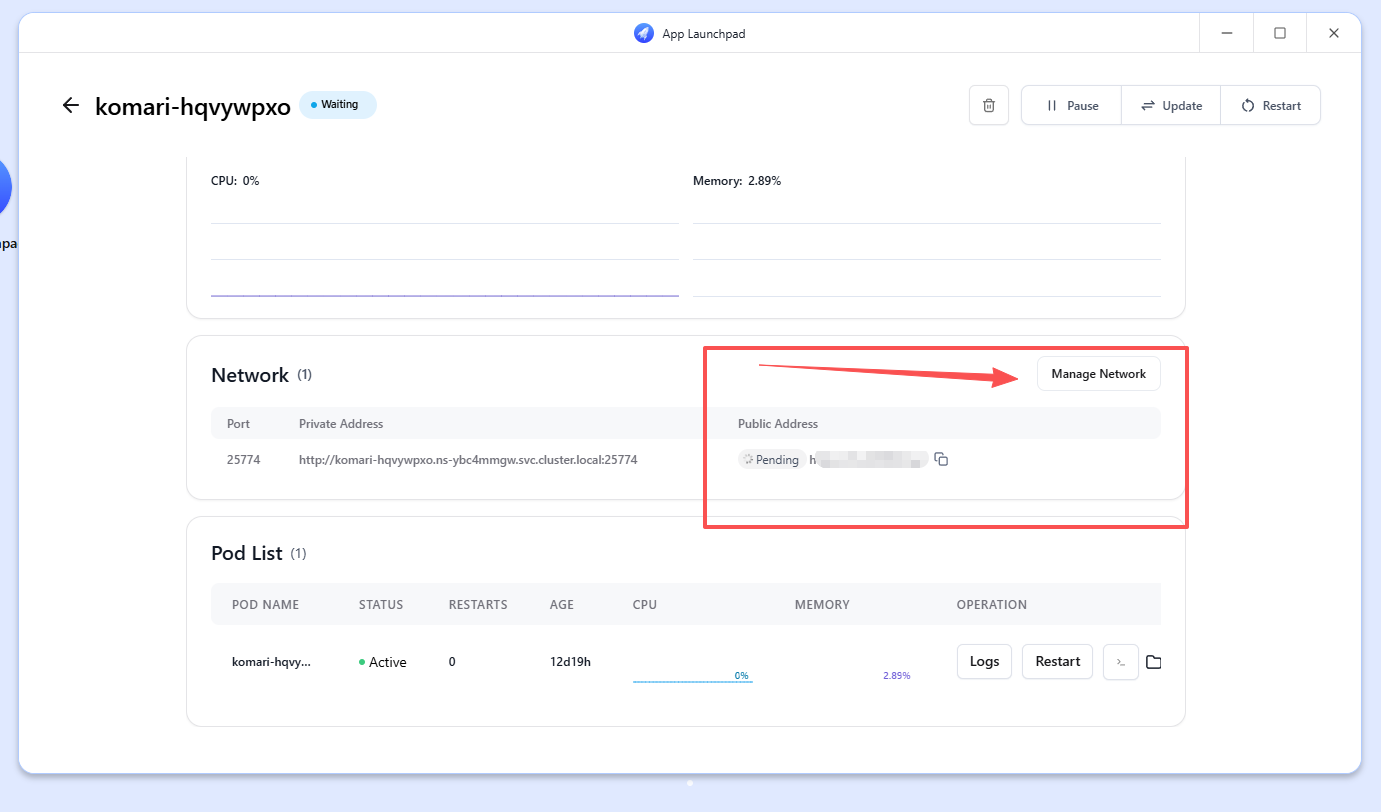The width and height of the screenshot is (1381, 812).
Task: Click the blue app icon on desktop edge
Action: click(x=4, y=187)
